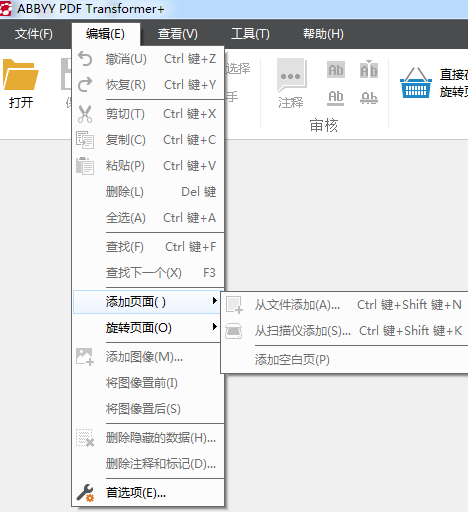Open the 工具(T) menu

(250, 34)
